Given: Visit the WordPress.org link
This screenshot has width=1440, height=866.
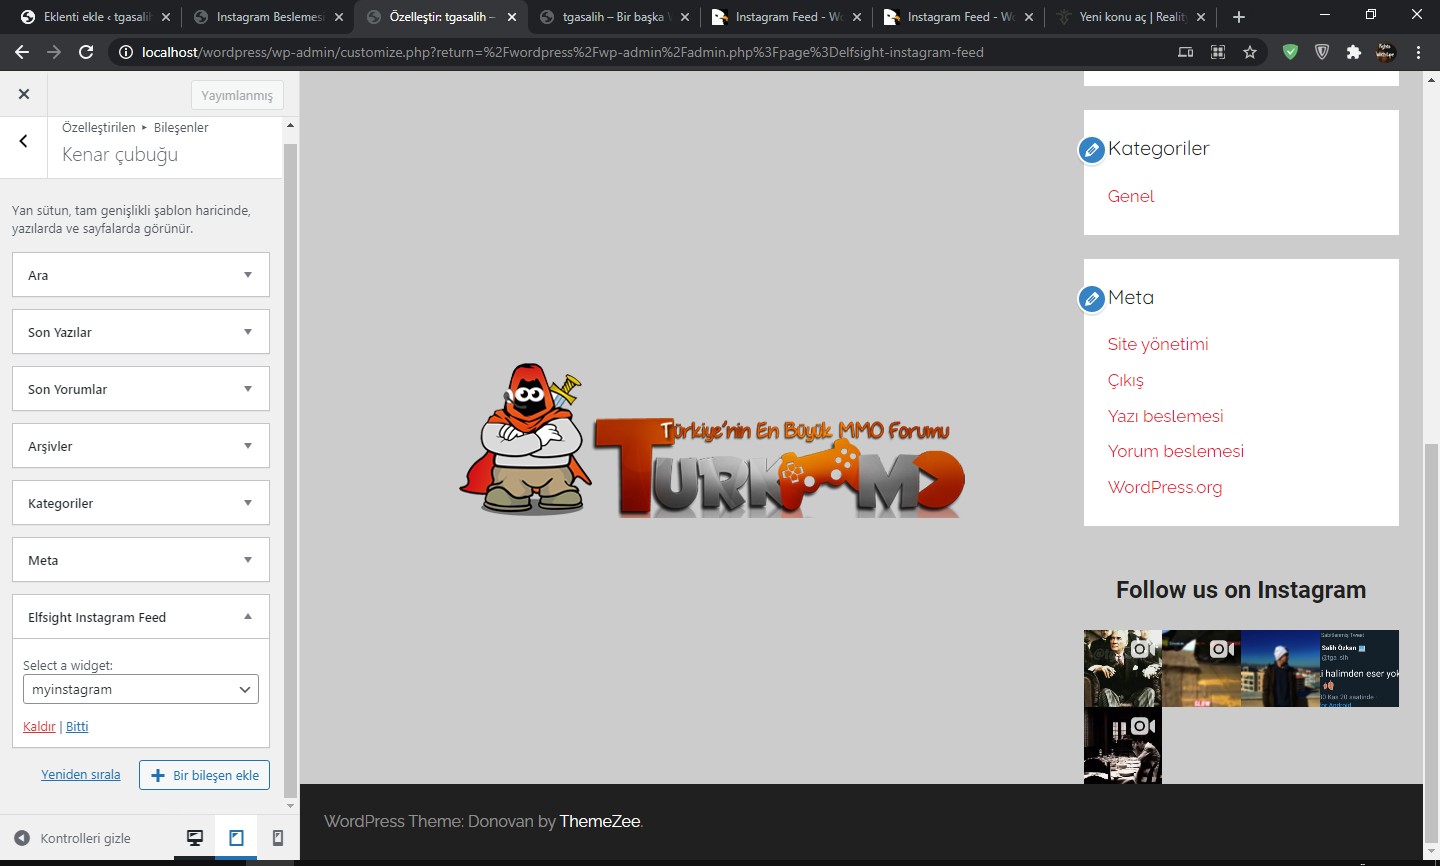Looking at the screenshot, I should coord(1165,488).
